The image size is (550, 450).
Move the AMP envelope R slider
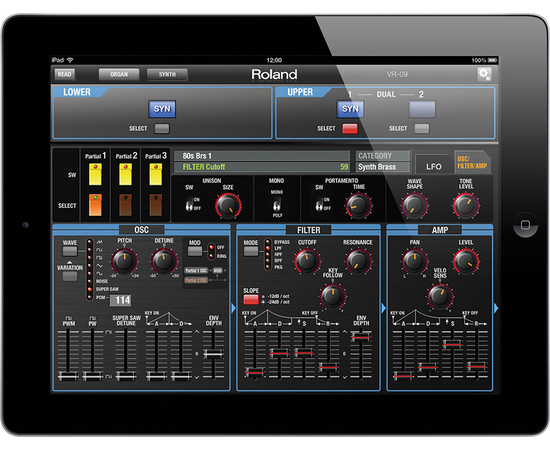(477, 366)
